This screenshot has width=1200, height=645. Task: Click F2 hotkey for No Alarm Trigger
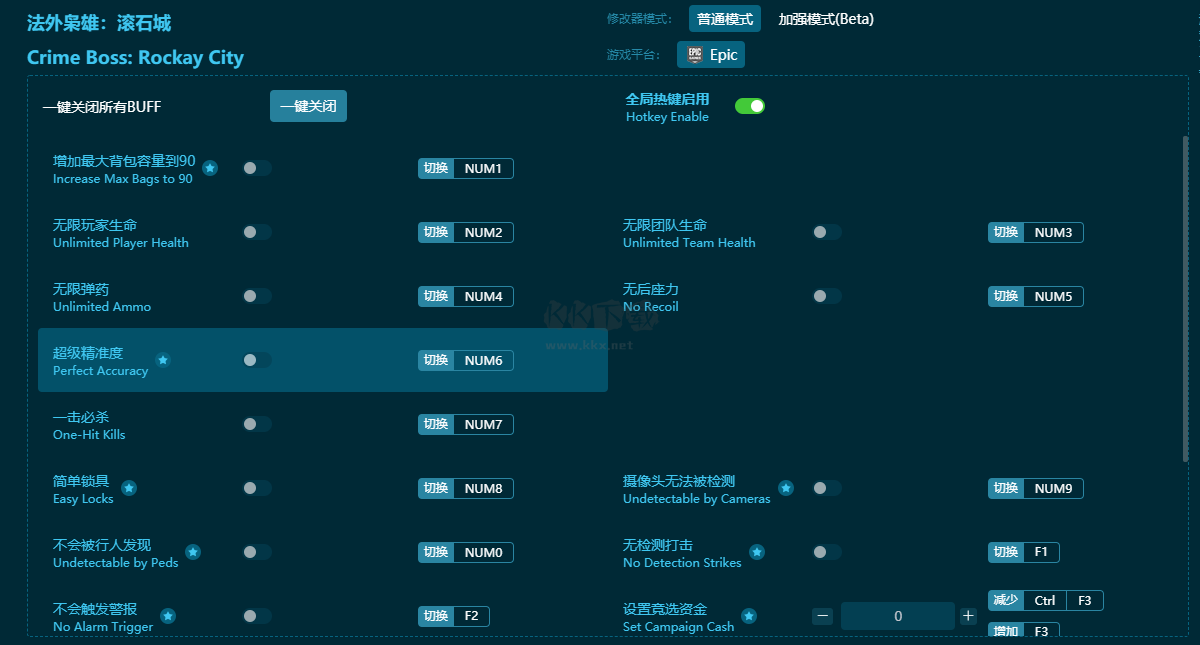[454, 616]
